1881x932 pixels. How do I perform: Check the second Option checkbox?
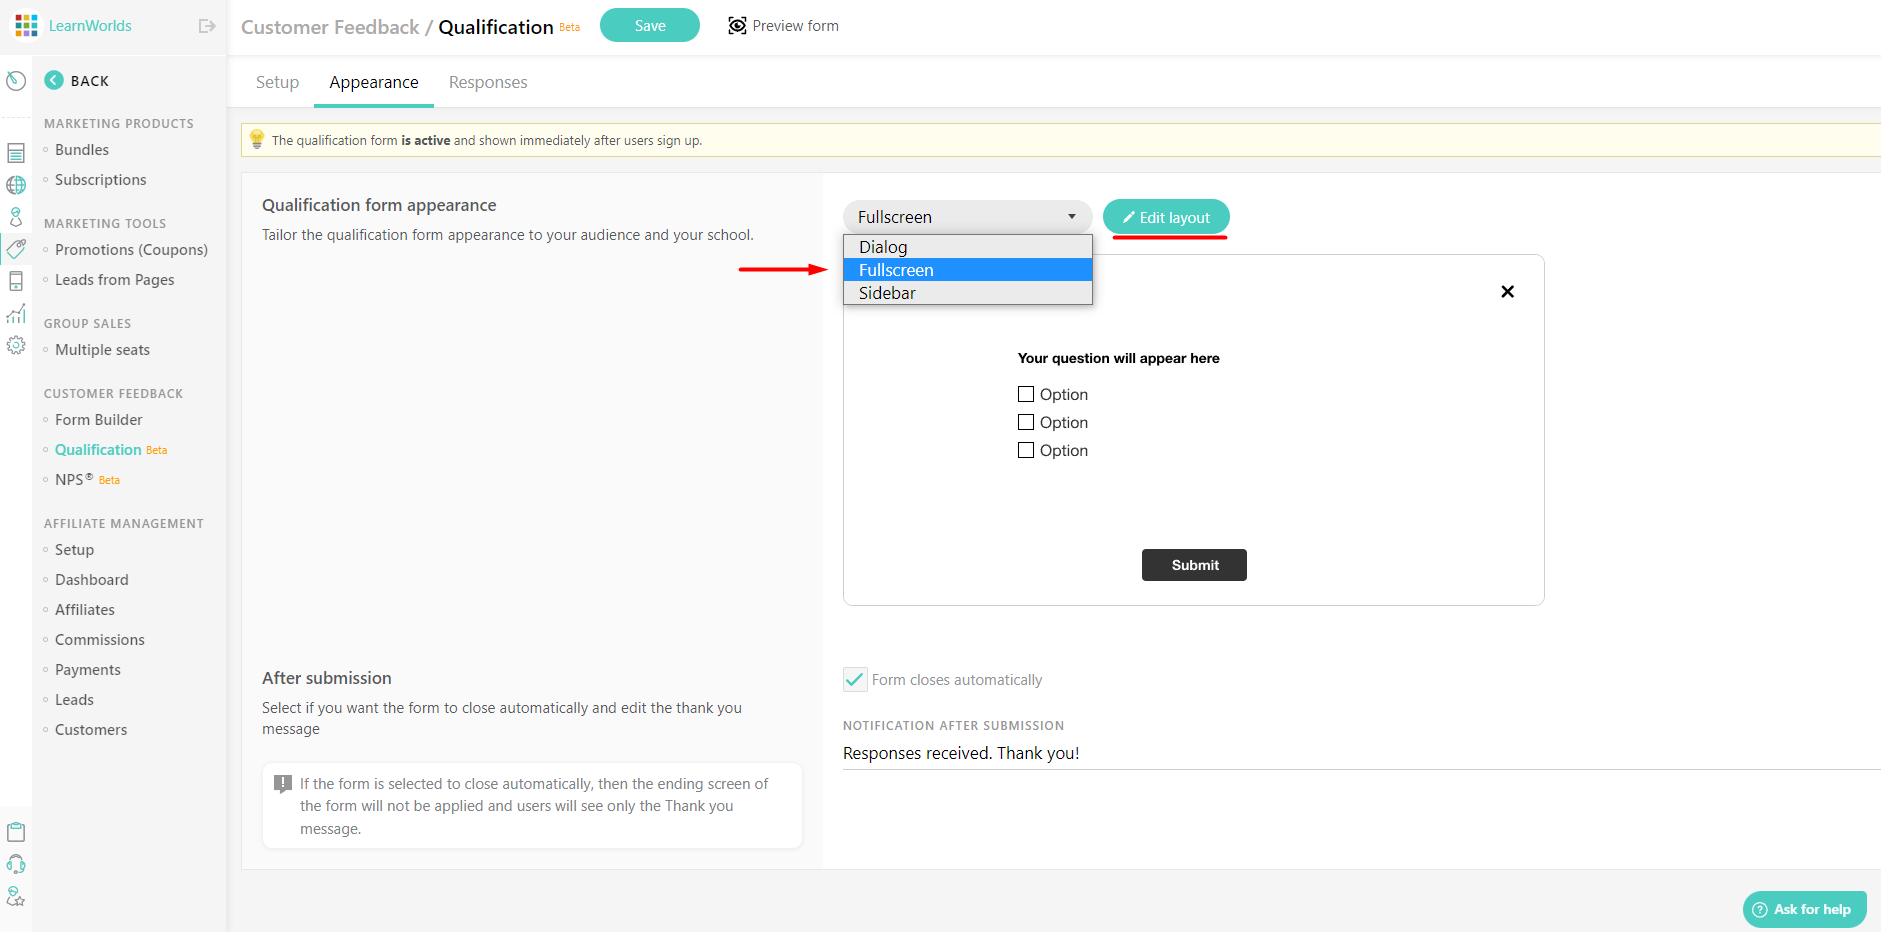tap(1025, 421)
